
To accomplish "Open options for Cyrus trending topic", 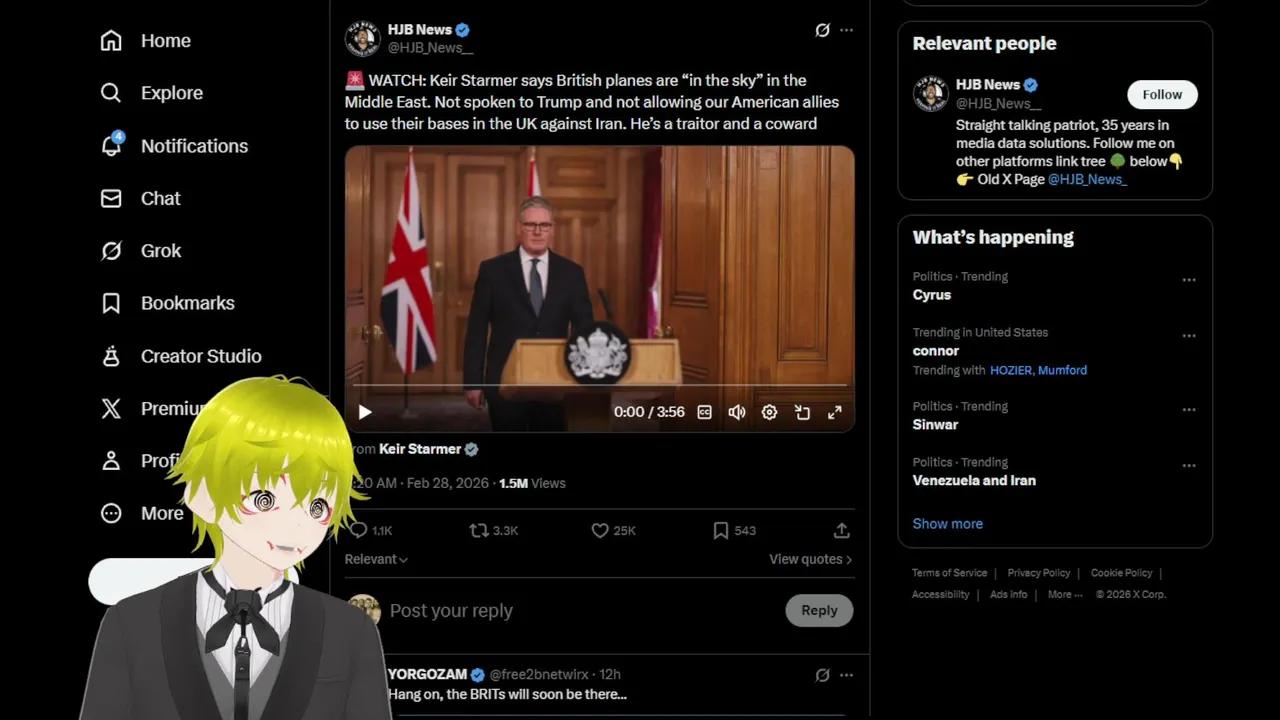I will click(1189, 280).
